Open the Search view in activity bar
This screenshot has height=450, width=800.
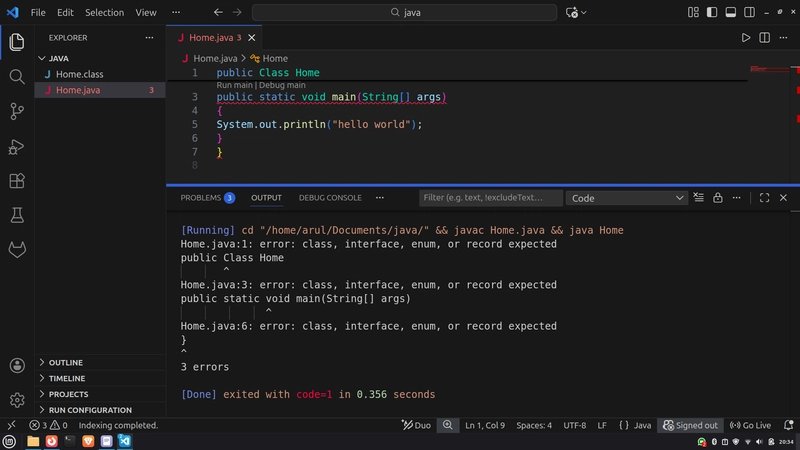[16, 77]
